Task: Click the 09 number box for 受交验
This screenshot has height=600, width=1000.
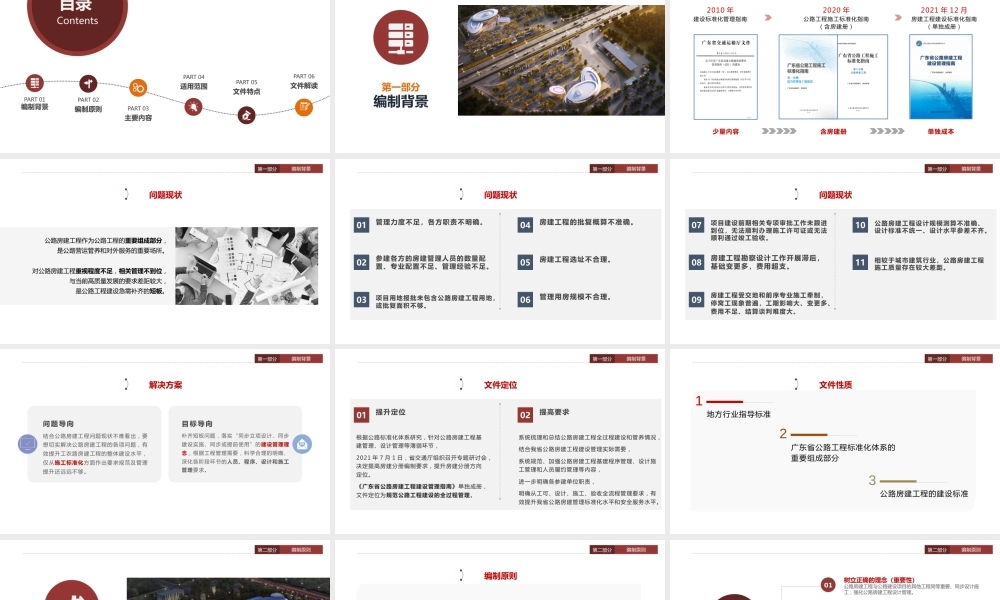Action: pyautogui.click(x=696, y=300)
